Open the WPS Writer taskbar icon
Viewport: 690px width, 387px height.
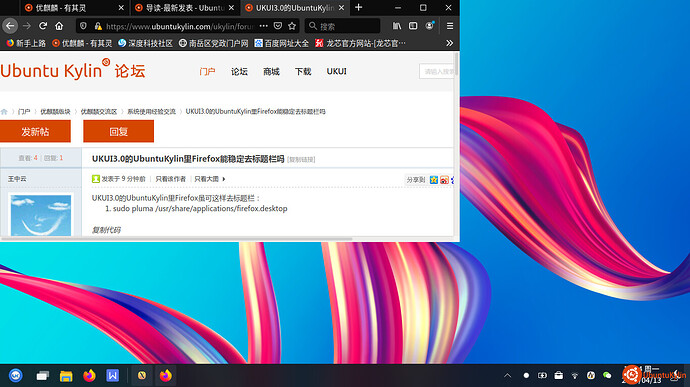(x=113, y=376)
